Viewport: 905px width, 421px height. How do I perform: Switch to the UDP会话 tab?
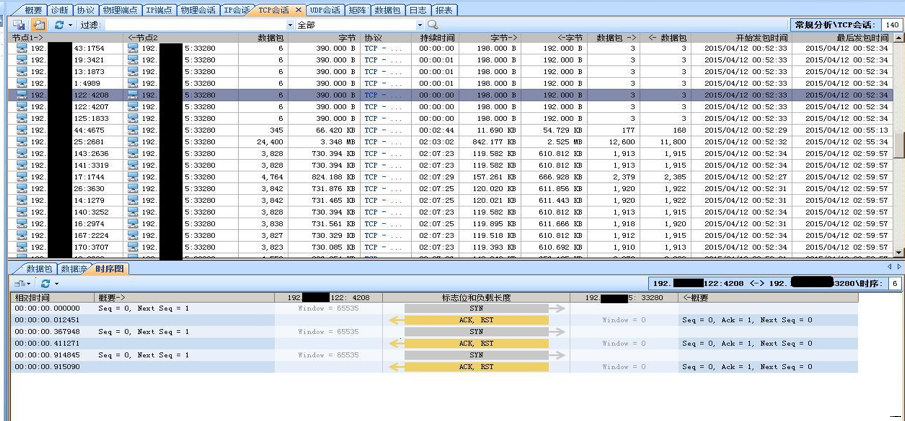click(x=324, y=10)
